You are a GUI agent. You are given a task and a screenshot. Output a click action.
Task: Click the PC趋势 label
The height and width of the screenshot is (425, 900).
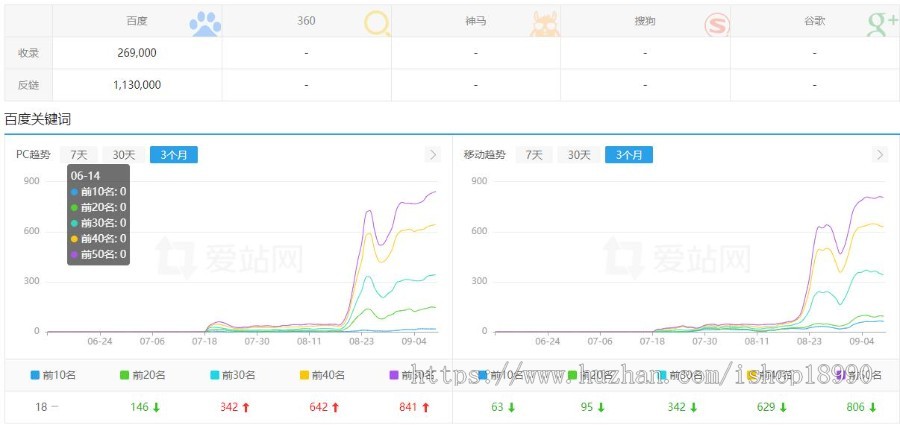click(33, 154)
